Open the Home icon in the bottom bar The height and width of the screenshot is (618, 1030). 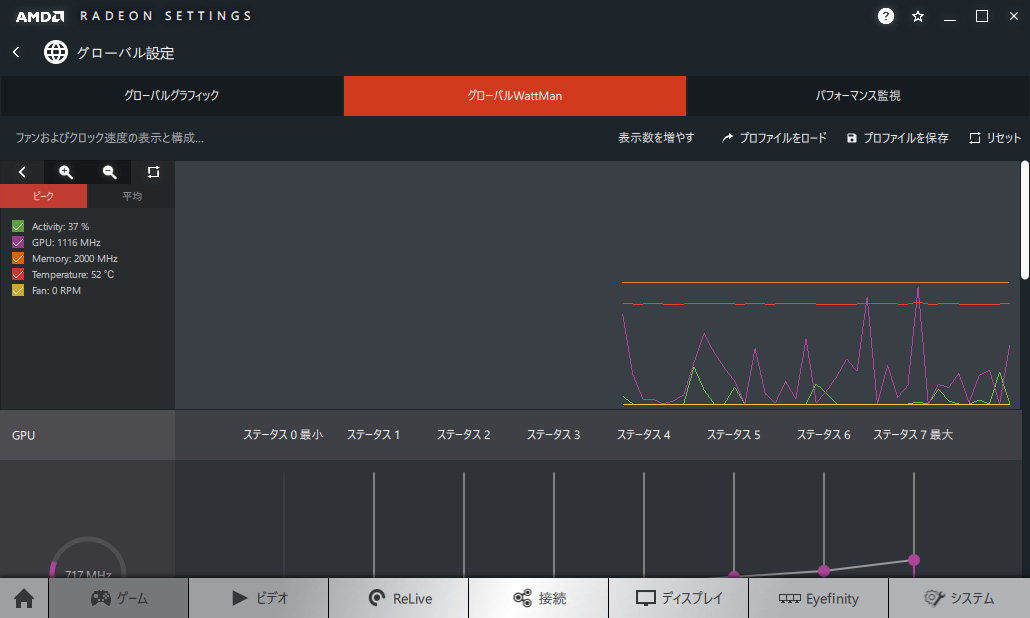pos(24,598)
